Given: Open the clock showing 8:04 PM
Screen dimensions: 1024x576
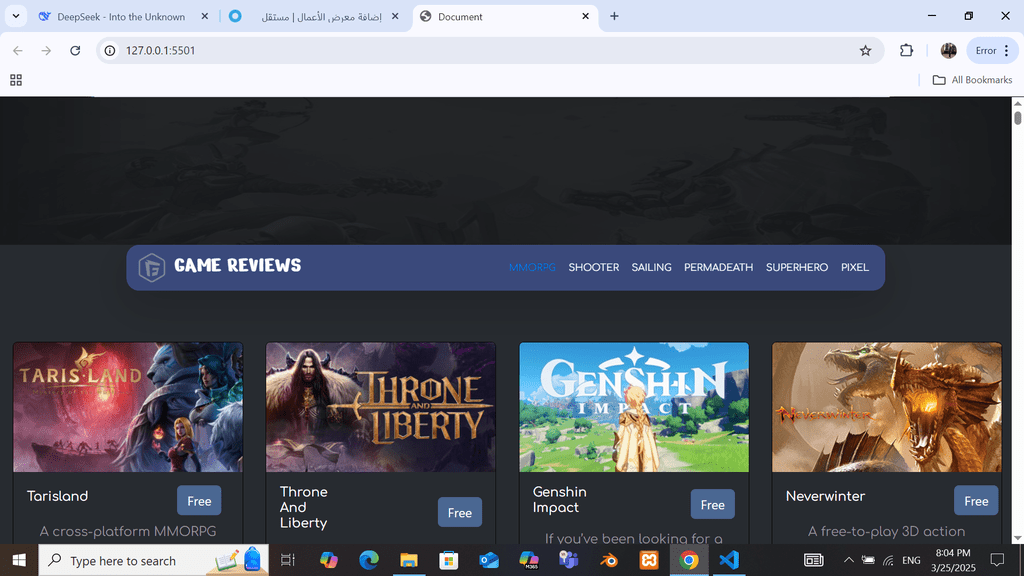Looking at the screenshot, I should 953,560.
